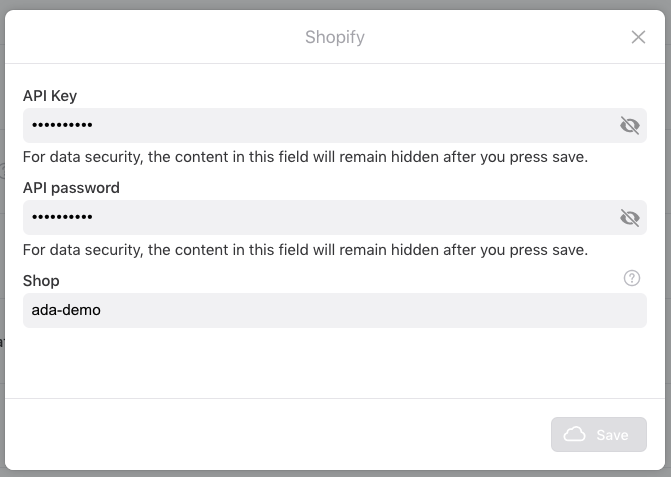Show the hidden API Key value
Viewport: 671px width, 477px height.
(629, 125)
